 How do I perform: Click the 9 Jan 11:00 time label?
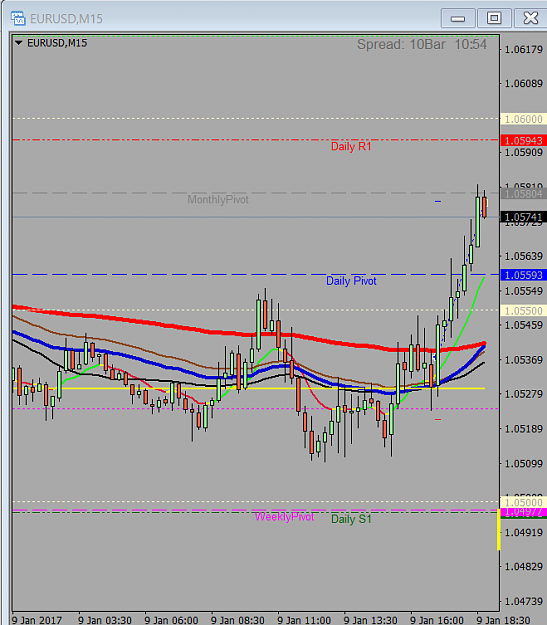coord(304,620)
